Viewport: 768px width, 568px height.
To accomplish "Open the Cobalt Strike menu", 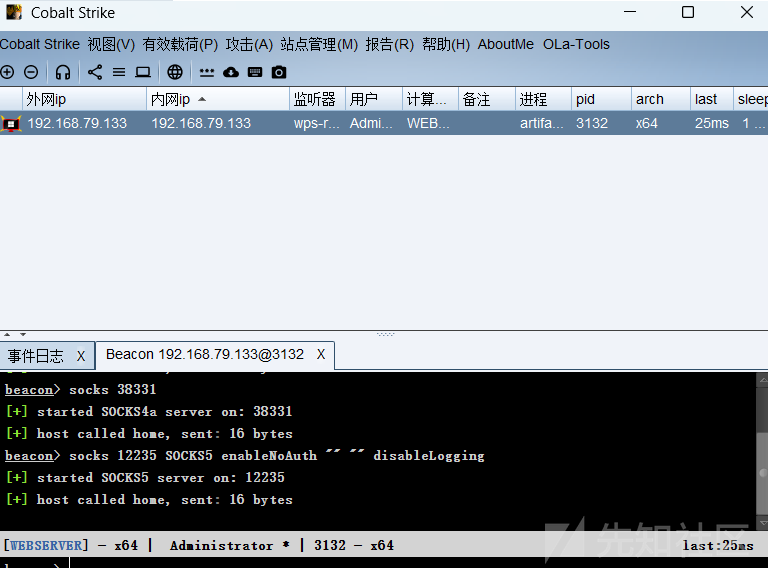I will coord(40,44).
